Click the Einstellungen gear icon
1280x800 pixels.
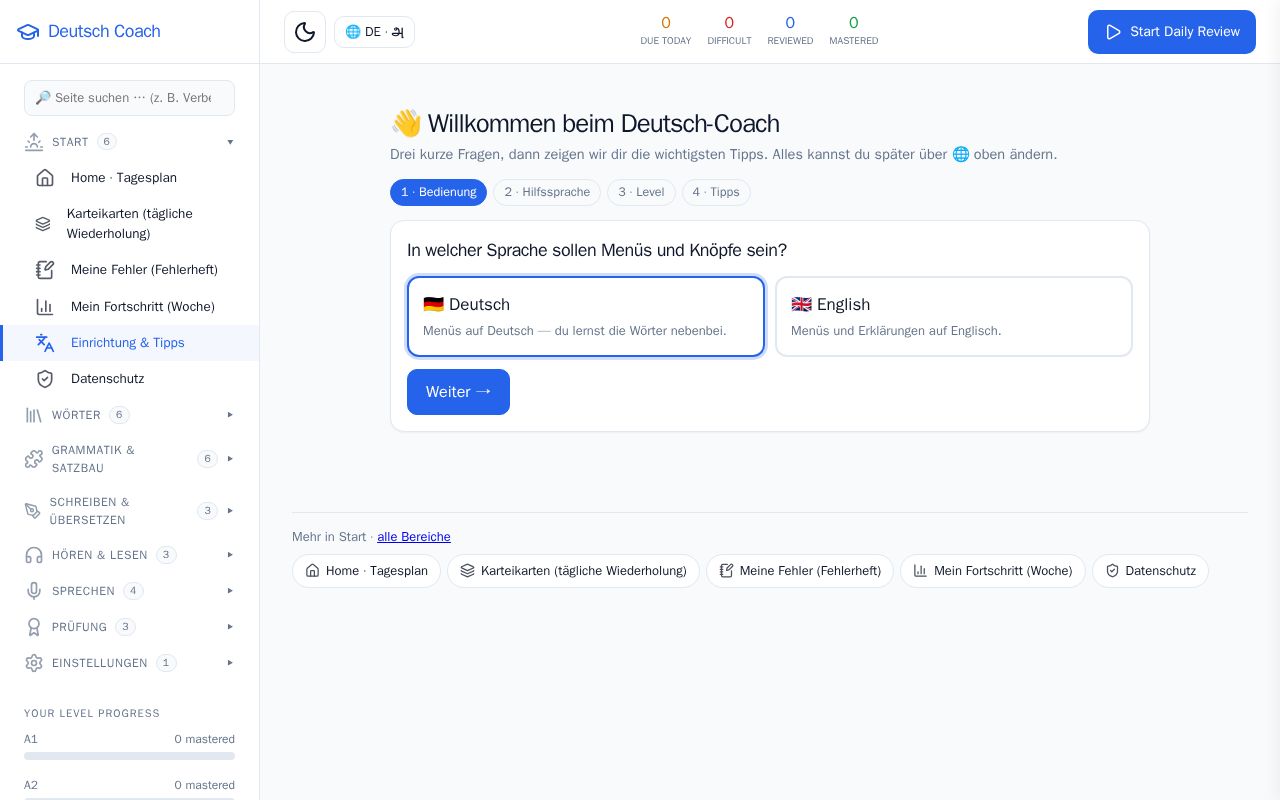coord(34,663)
